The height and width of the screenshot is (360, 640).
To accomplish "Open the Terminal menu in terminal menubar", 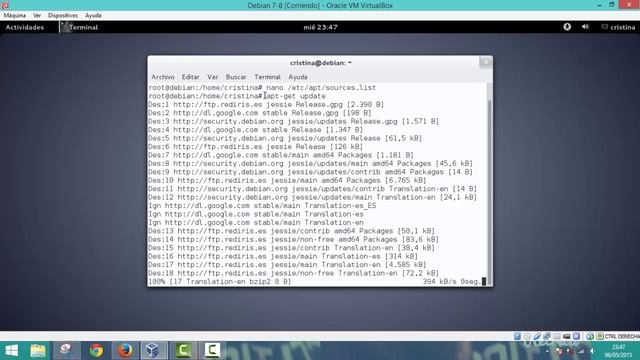I will click(267, 77).
